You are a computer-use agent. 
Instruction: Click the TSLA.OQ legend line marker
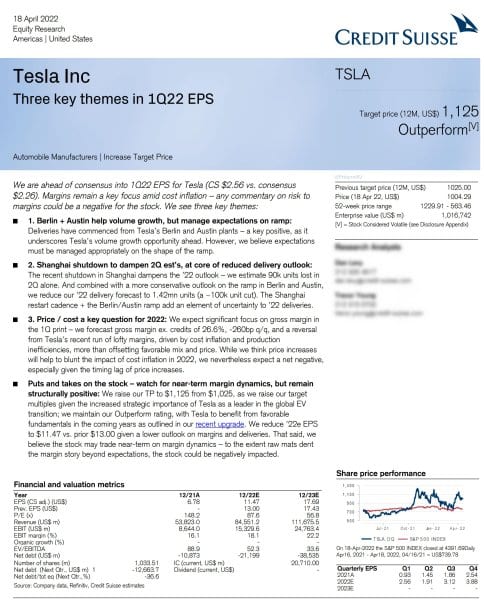click(x=365, y=539)
